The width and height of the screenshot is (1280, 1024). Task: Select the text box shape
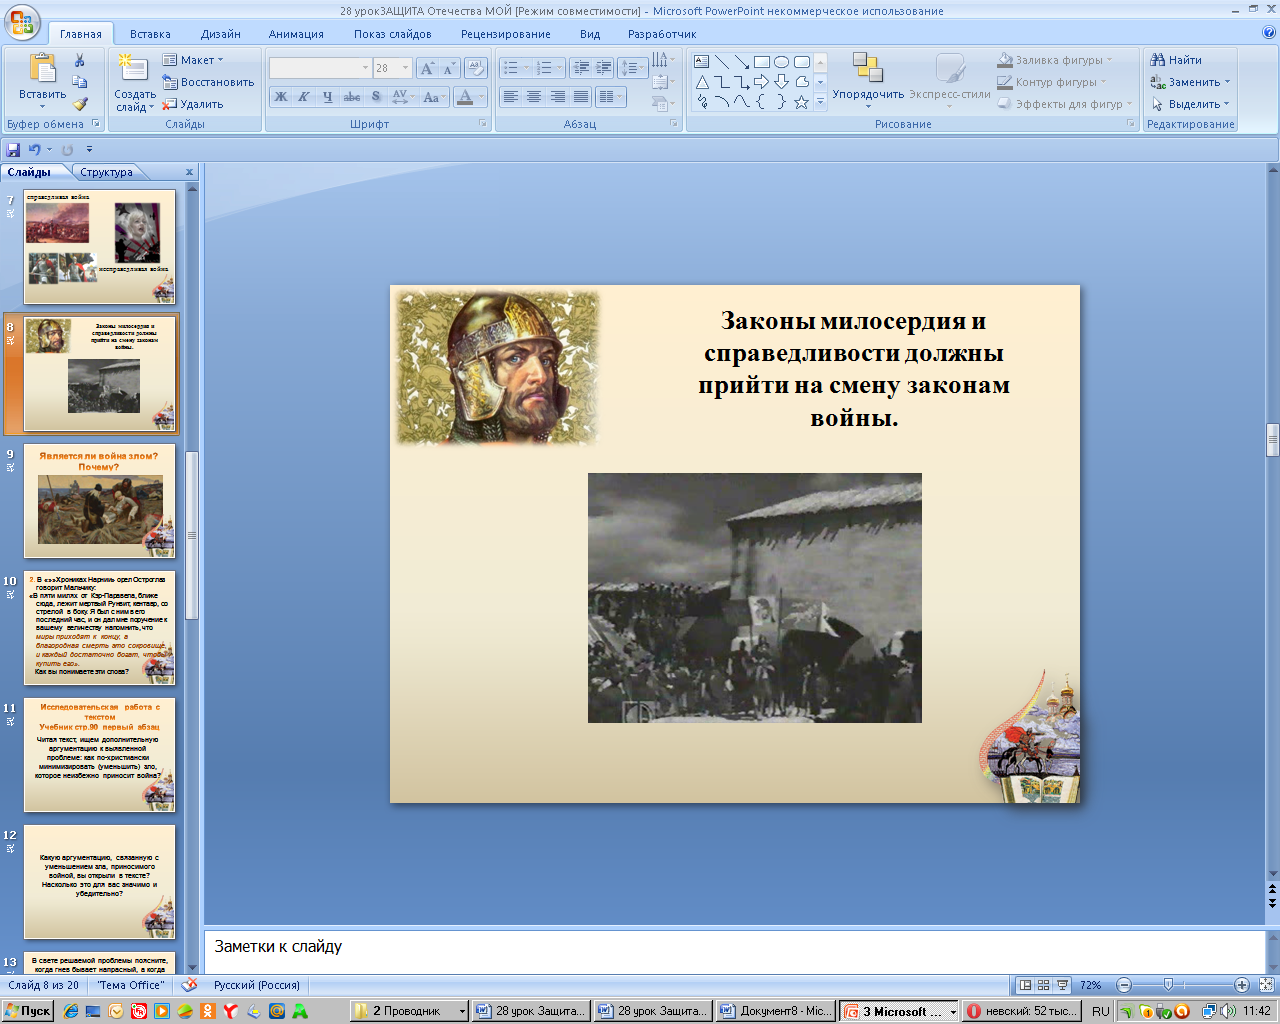(x=702, y=62)
